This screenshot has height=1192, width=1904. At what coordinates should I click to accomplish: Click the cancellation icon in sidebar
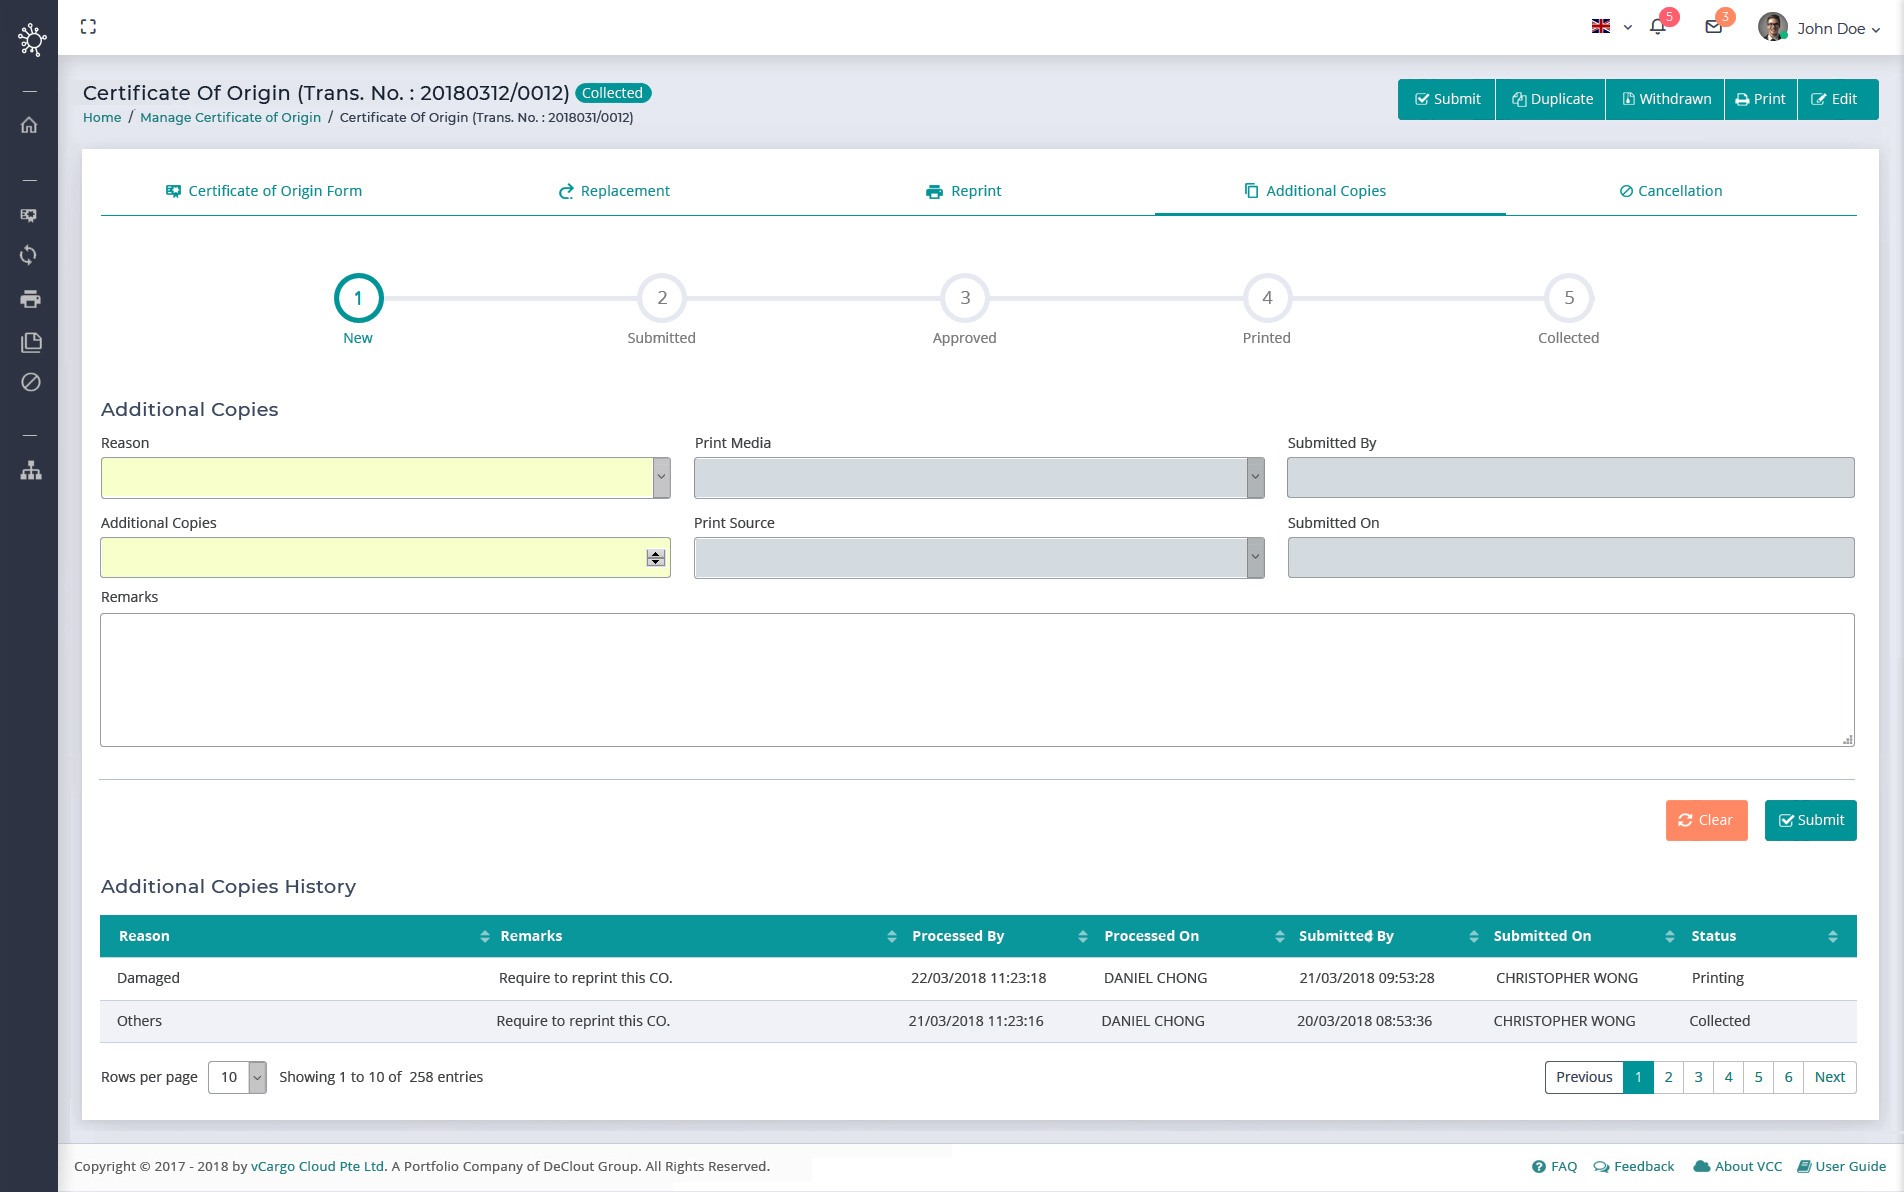click(x=30, y=382)
